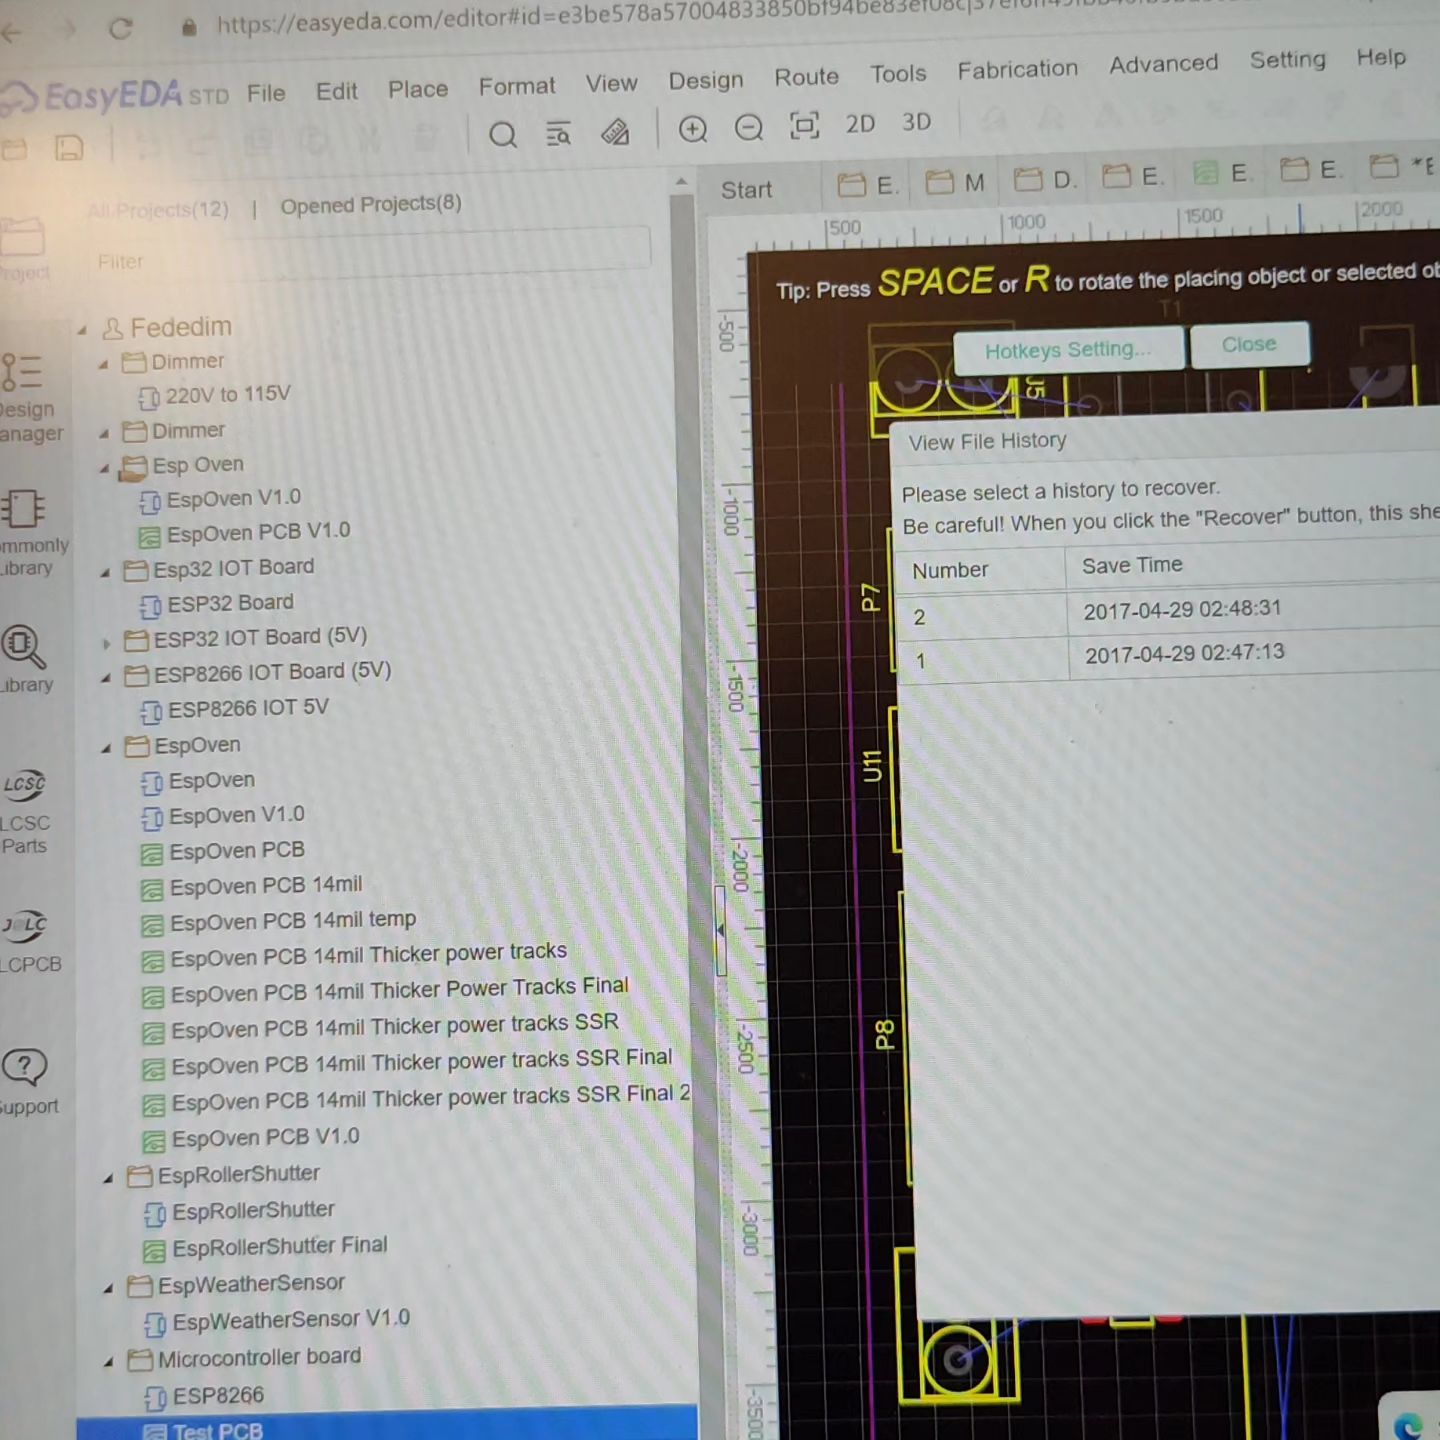1440x1440 pixels.
Task: Select history row 1 saved 02:47:13
Action: 1168,656
